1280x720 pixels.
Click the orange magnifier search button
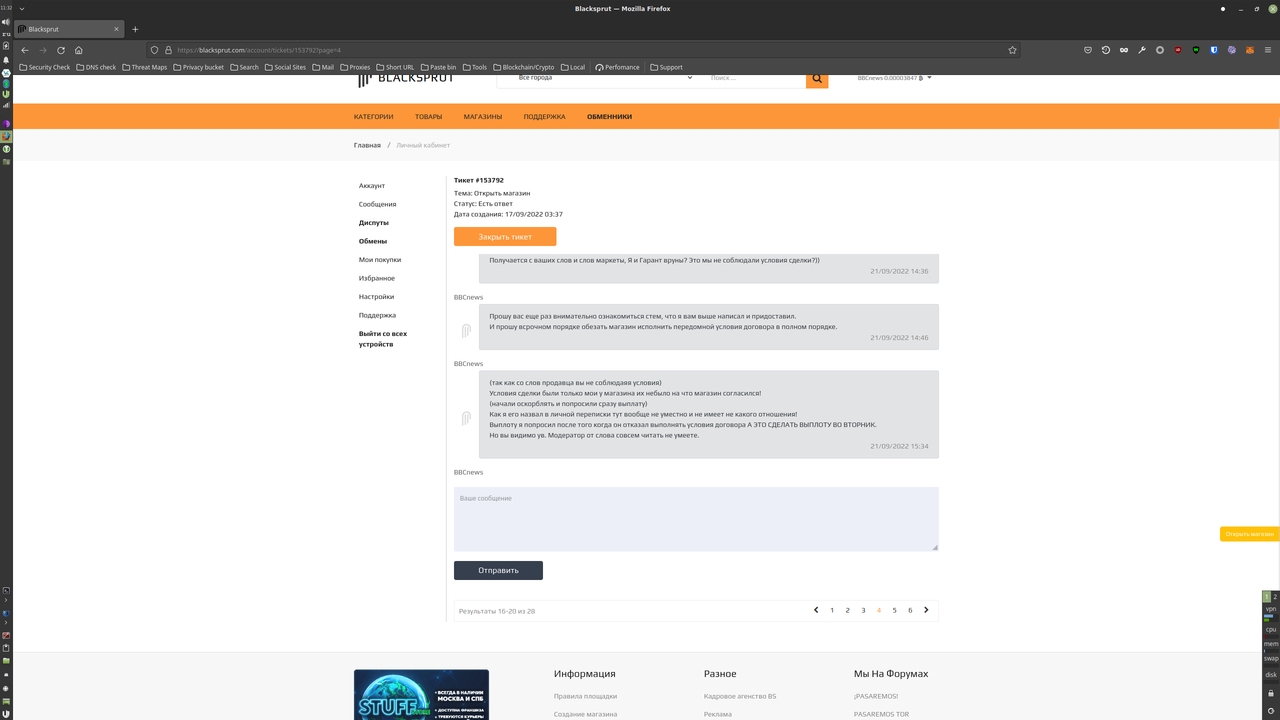coord(817,78)
